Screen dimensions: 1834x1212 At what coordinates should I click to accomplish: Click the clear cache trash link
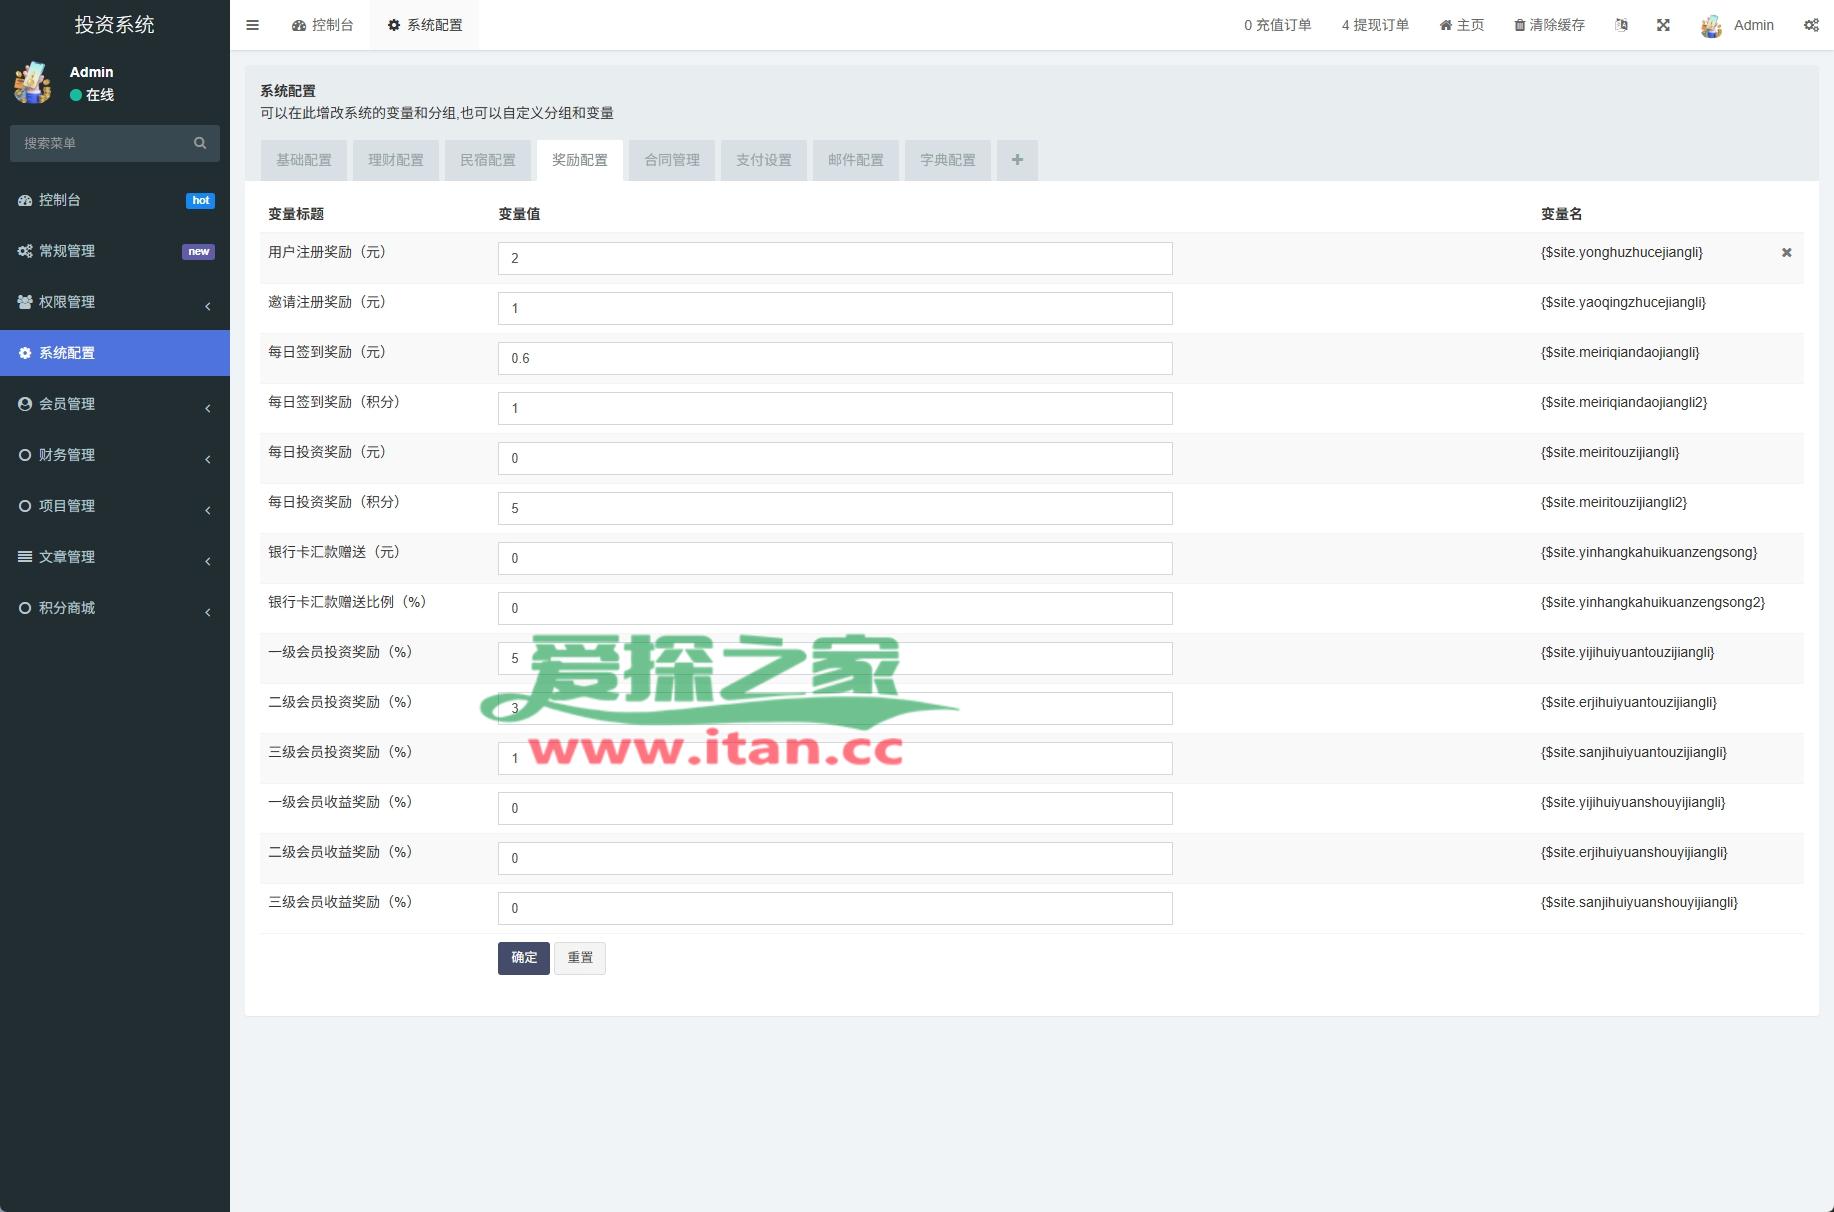point(1549,25)
